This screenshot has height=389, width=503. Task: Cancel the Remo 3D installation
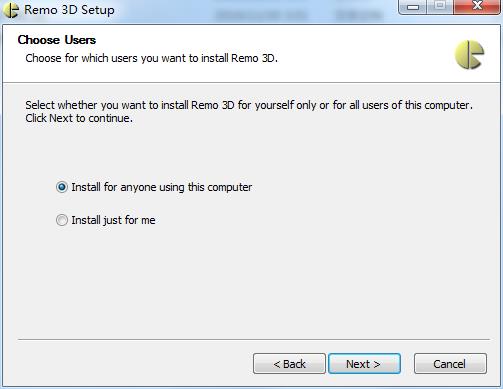[x=450, y=364]
